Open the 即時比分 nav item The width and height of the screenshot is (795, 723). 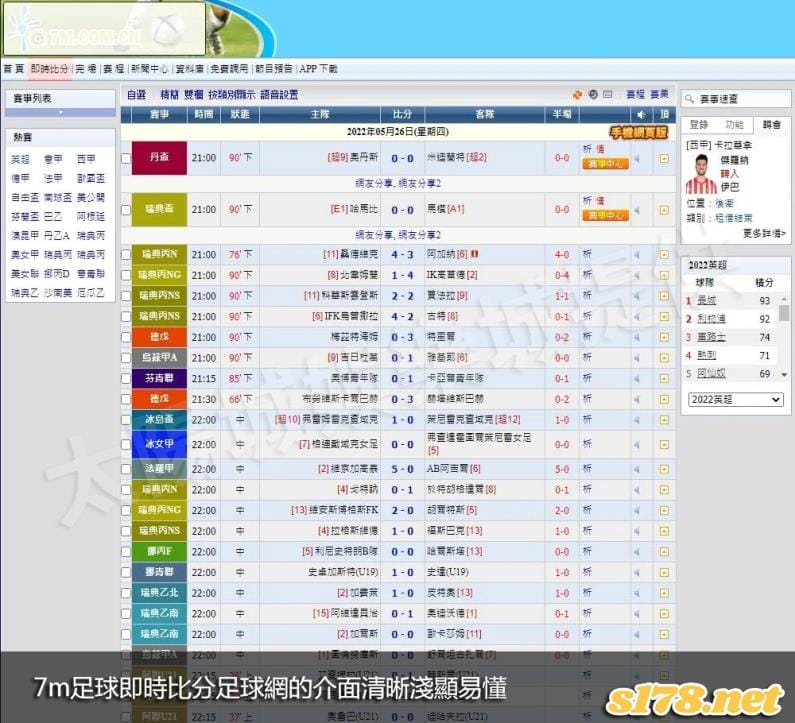49,69
